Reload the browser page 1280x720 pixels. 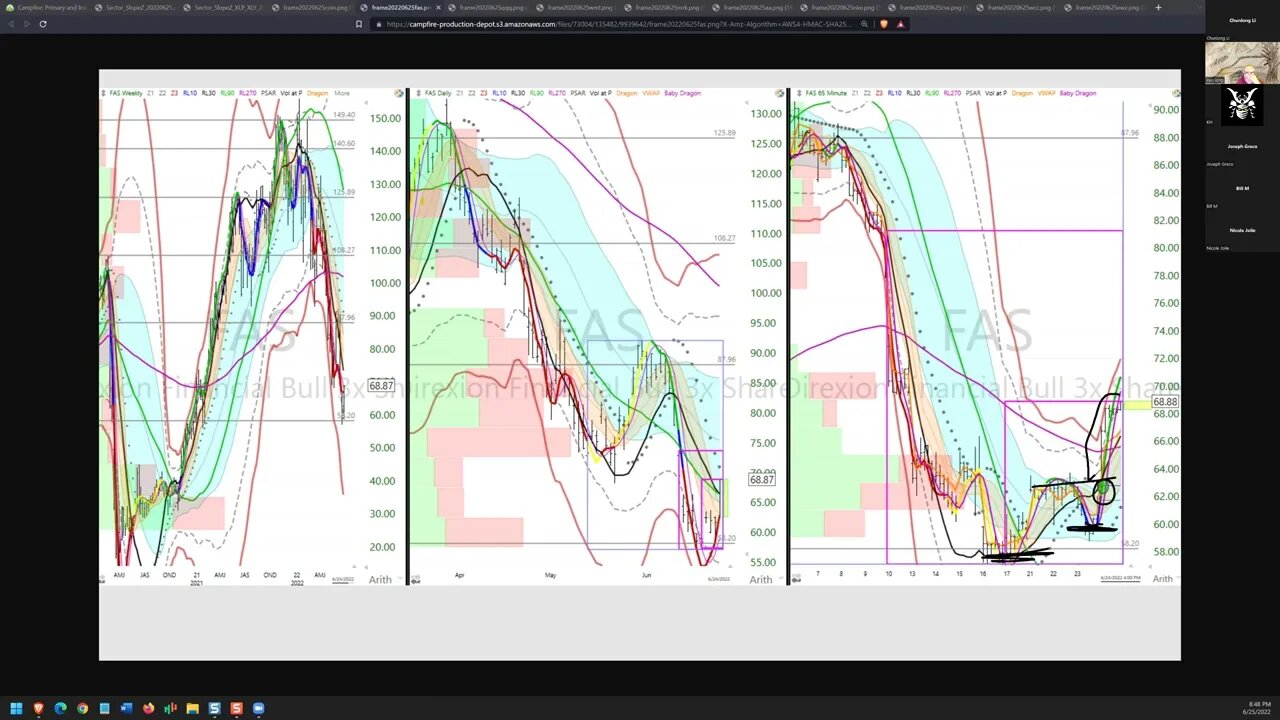(x=42, y=23)
